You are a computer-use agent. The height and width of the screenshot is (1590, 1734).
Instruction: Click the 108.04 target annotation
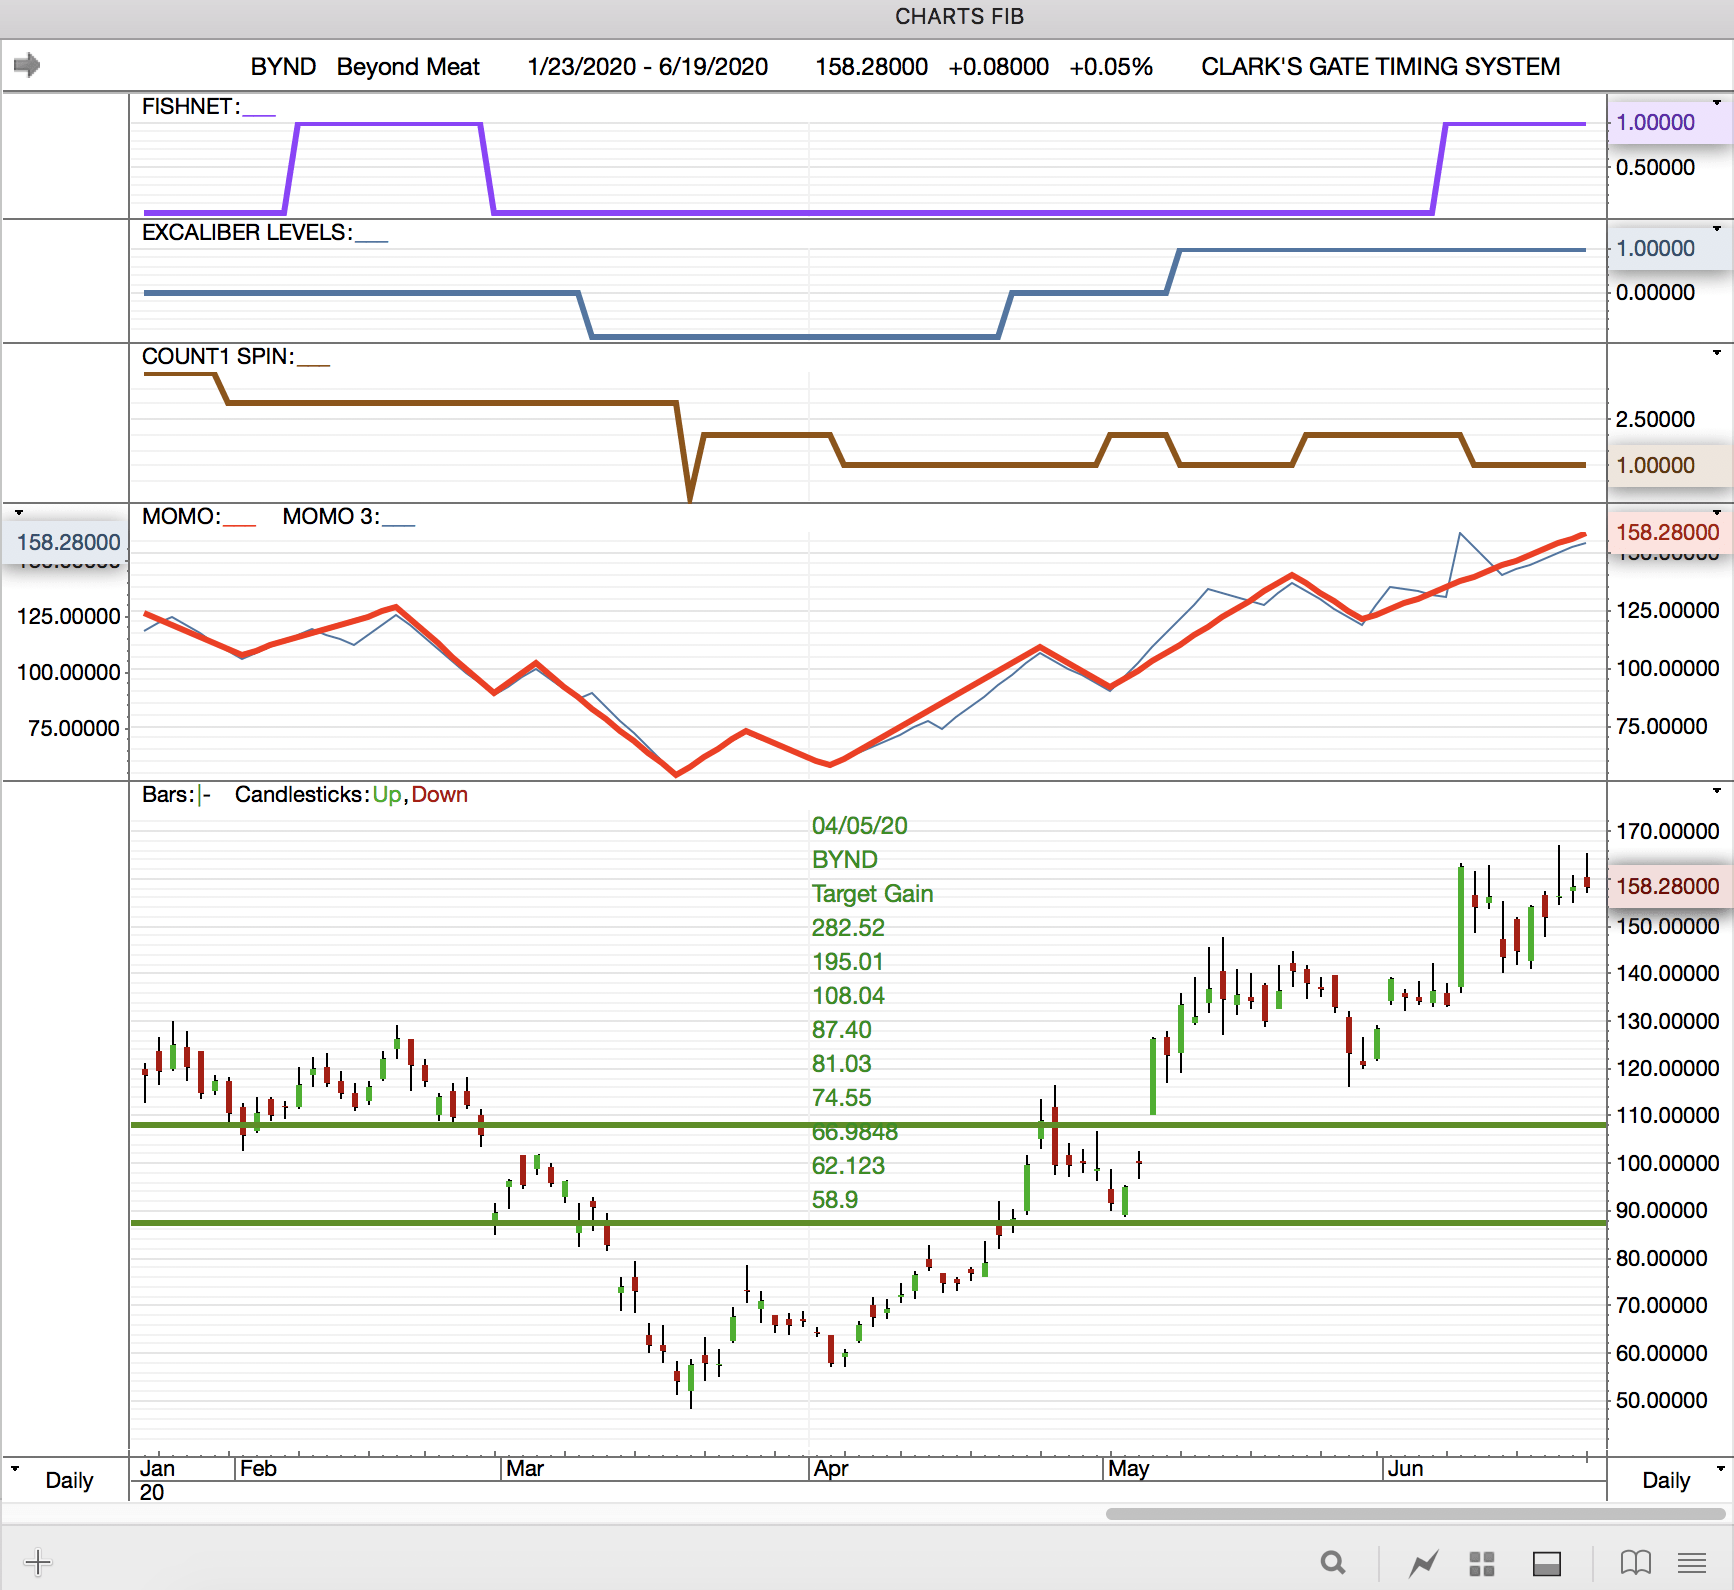848,996
